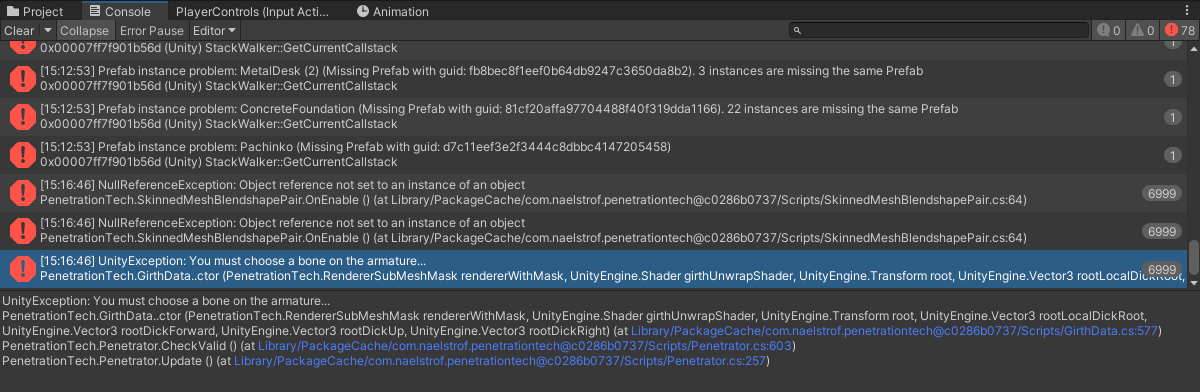The image size is (1200, 392).
Task: Click the 6999 count badge on UnityException row
Action: click(x=1162, y=269)
